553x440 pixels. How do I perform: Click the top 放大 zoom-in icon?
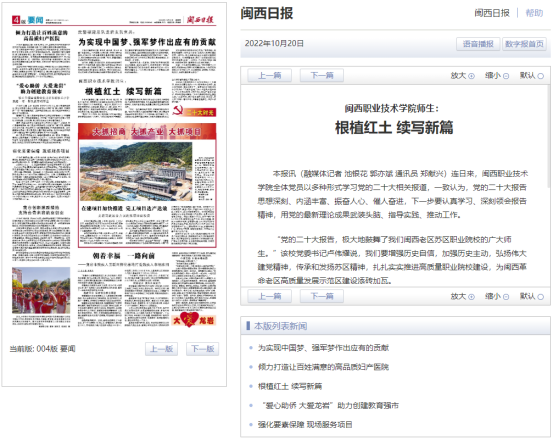pyautogui.click(x=471, y=76)
